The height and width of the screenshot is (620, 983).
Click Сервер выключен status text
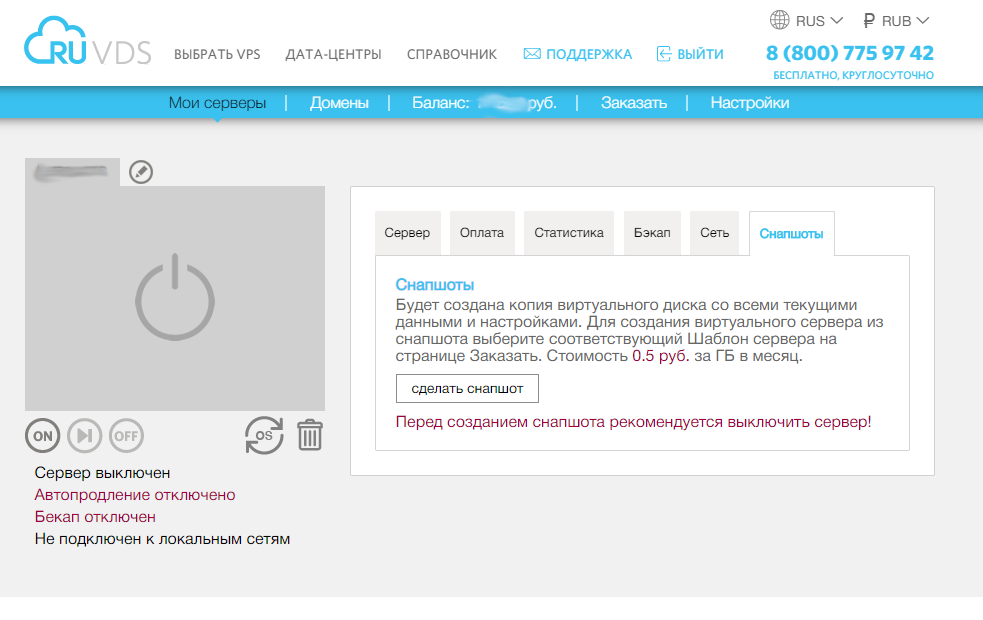102,473
